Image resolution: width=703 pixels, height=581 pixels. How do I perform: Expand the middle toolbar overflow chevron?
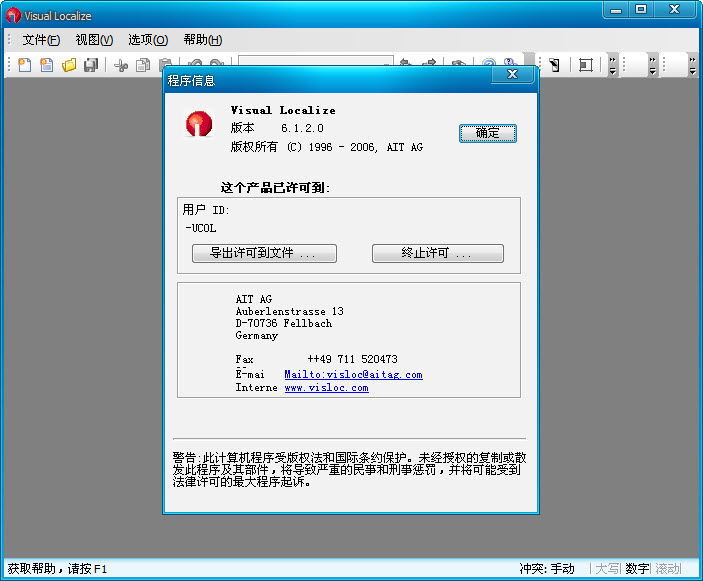pyautogui.click(x=653, y=65)
